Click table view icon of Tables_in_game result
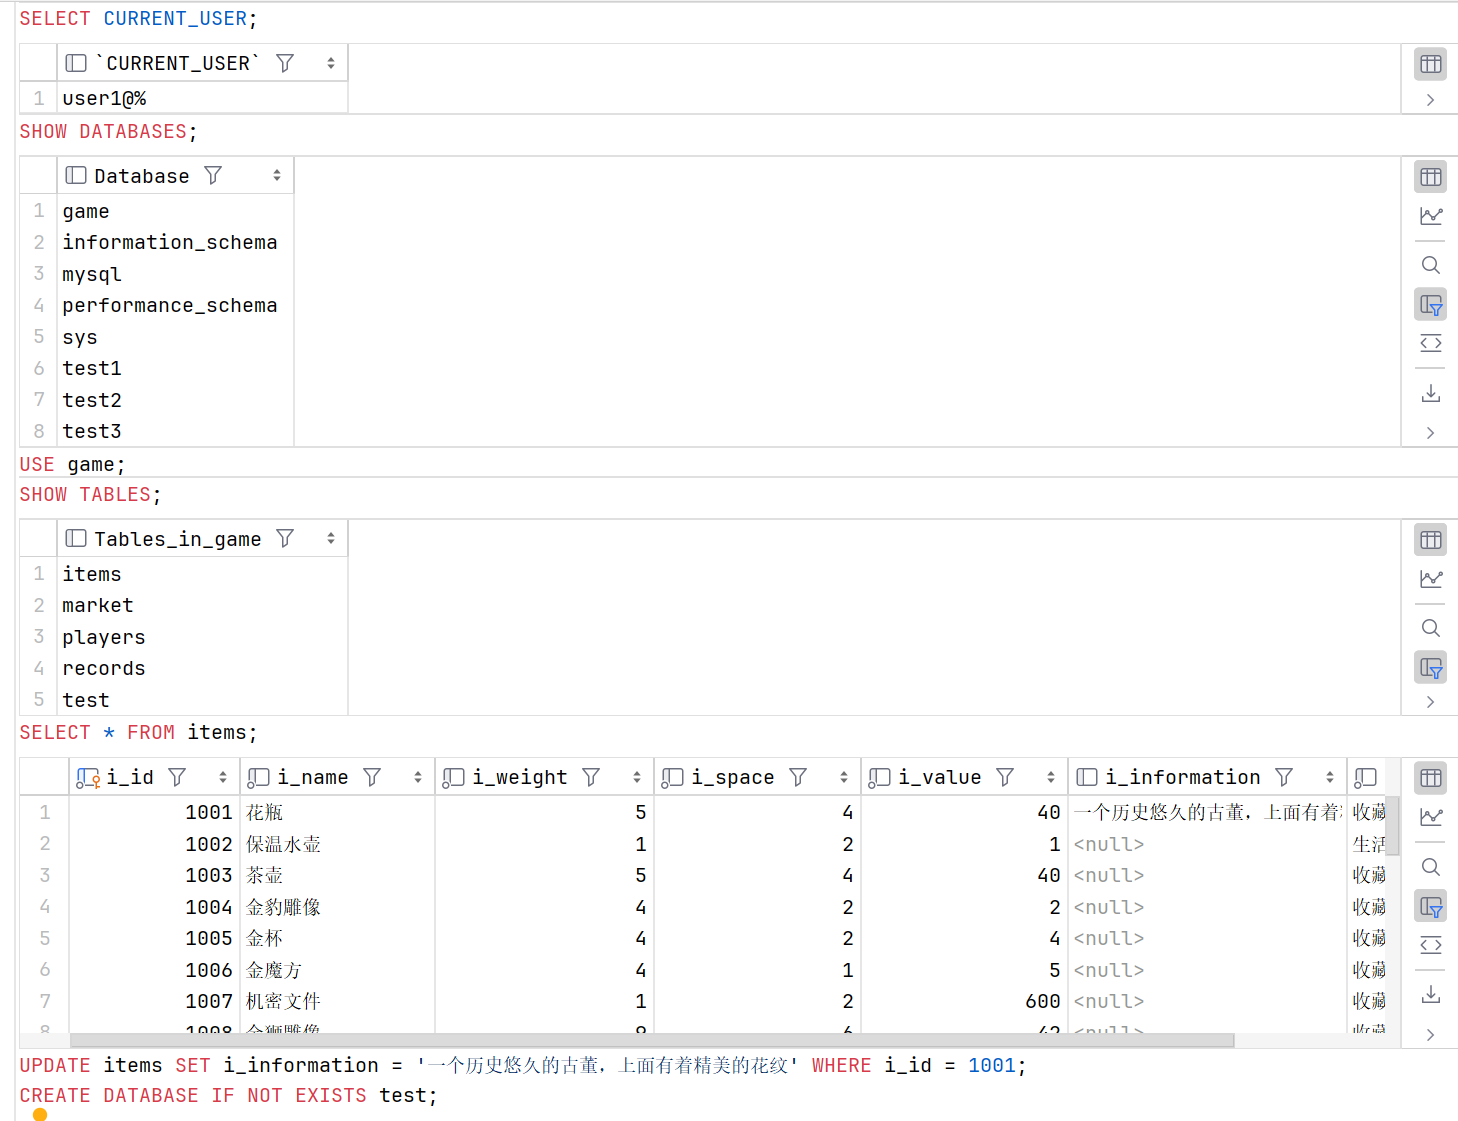1458x1121 pixels. pyautogui.click(x=1431, y=540)
